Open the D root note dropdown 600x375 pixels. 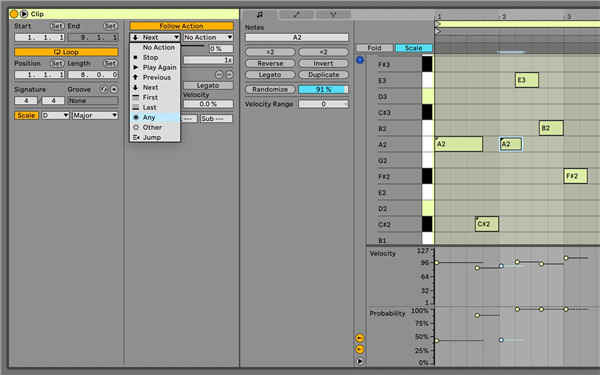point(55,115)
